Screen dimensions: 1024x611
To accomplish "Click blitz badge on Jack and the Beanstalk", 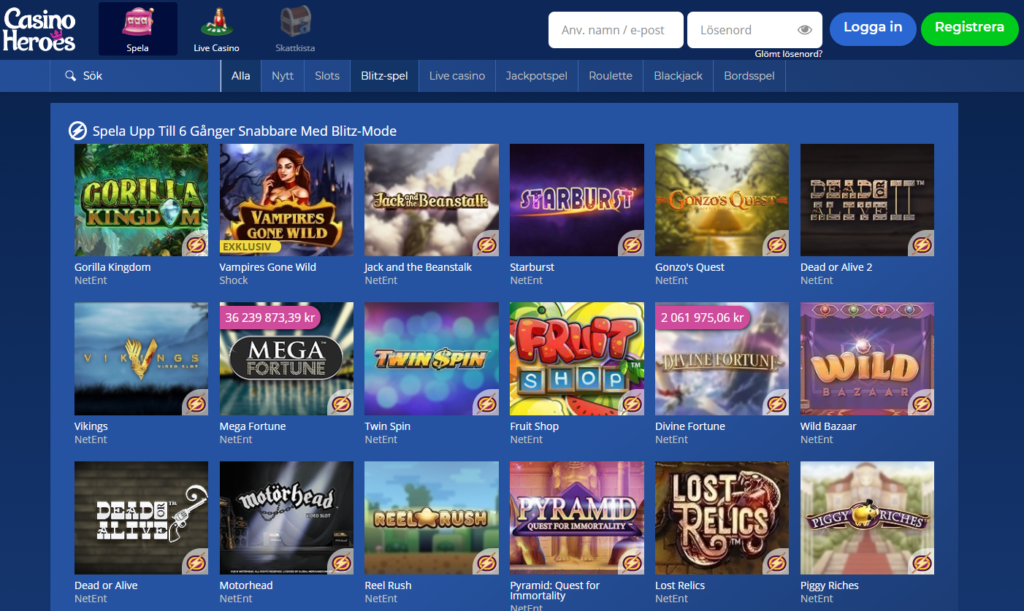I will coord(486,244).
